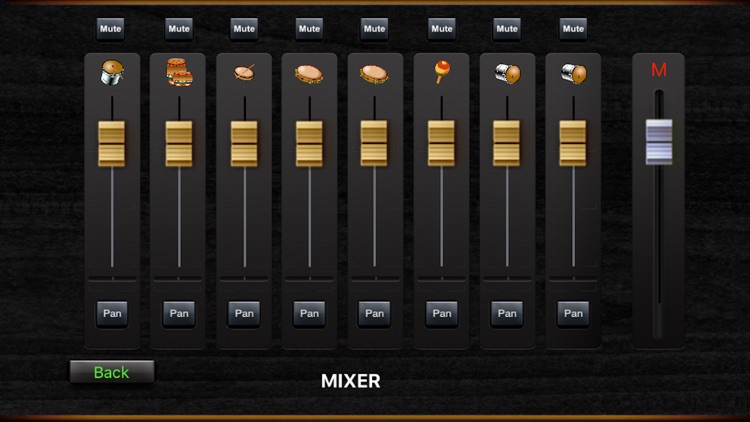Select the channel 8 snare drum icon
Viewport: 750px width, 422px height.
pos(574,74)
